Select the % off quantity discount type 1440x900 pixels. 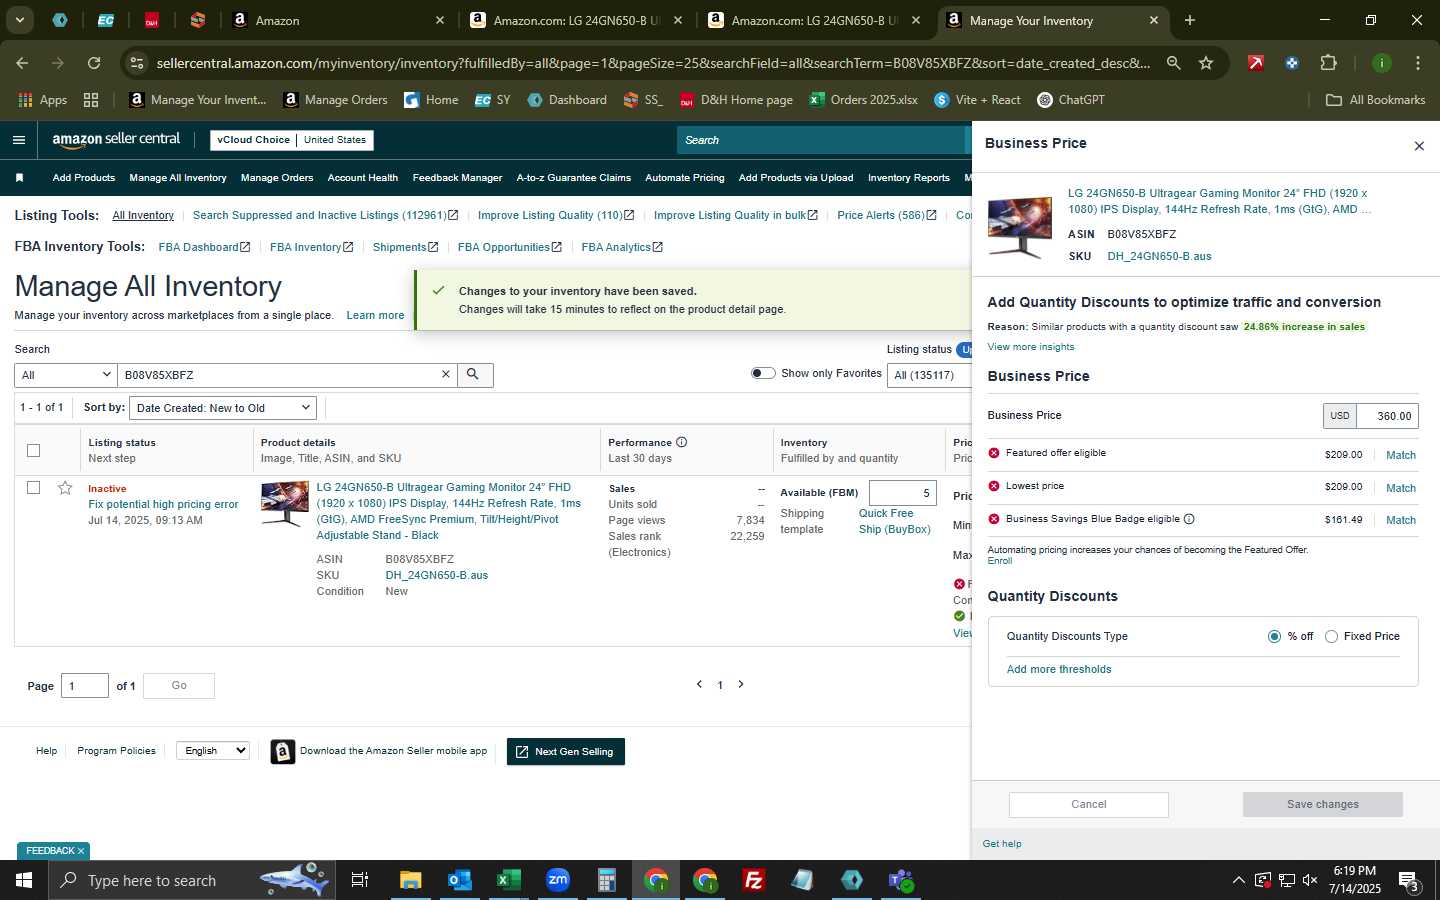1274,636
